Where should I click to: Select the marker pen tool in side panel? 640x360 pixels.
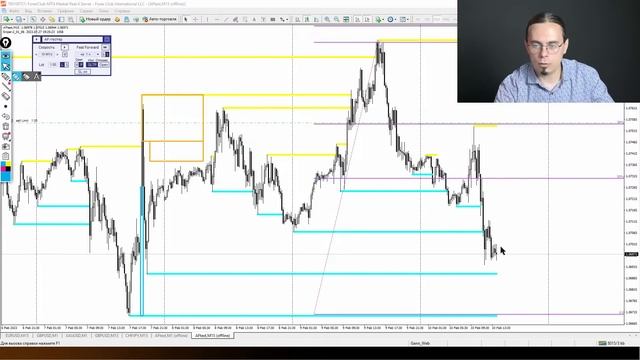pos(6,76)
